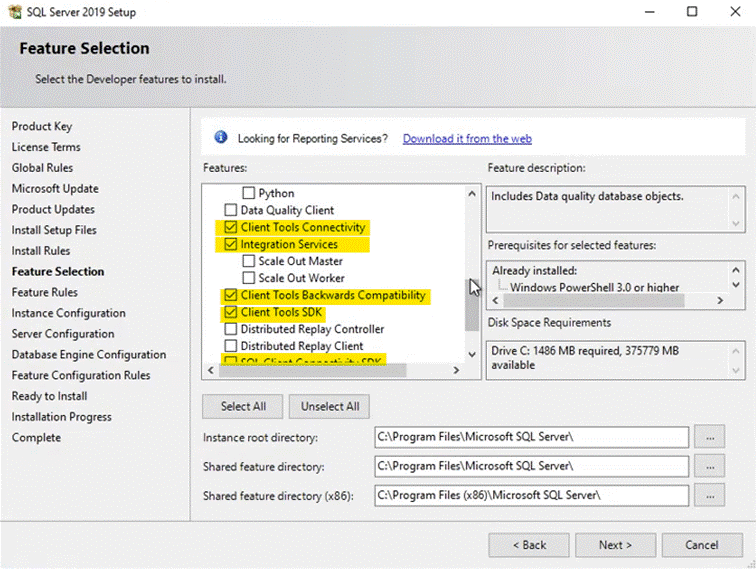Check the Data Quality Client checkbox
This screenshot has height=569, width=756.
(x=230, y=210)
